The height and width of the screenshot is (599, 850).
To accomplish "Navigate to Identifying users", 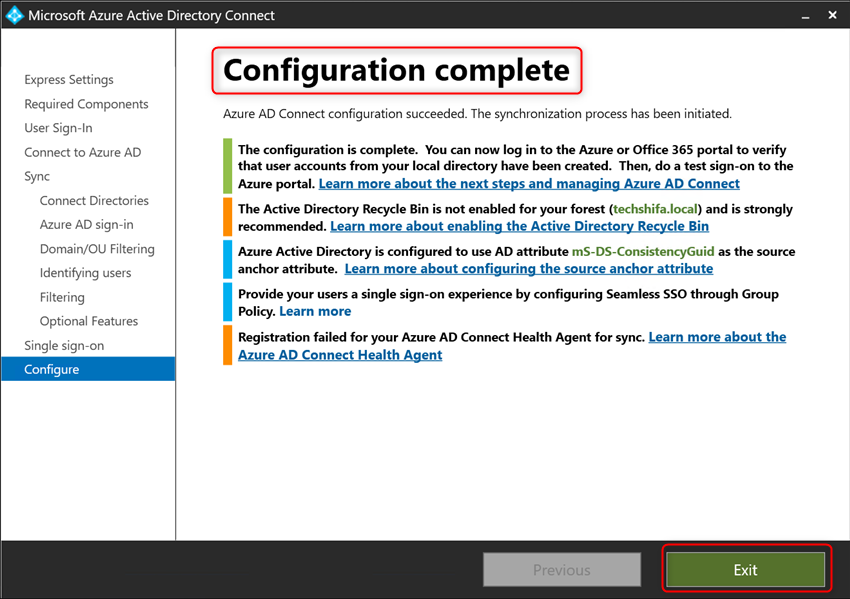I will point(85,272).
